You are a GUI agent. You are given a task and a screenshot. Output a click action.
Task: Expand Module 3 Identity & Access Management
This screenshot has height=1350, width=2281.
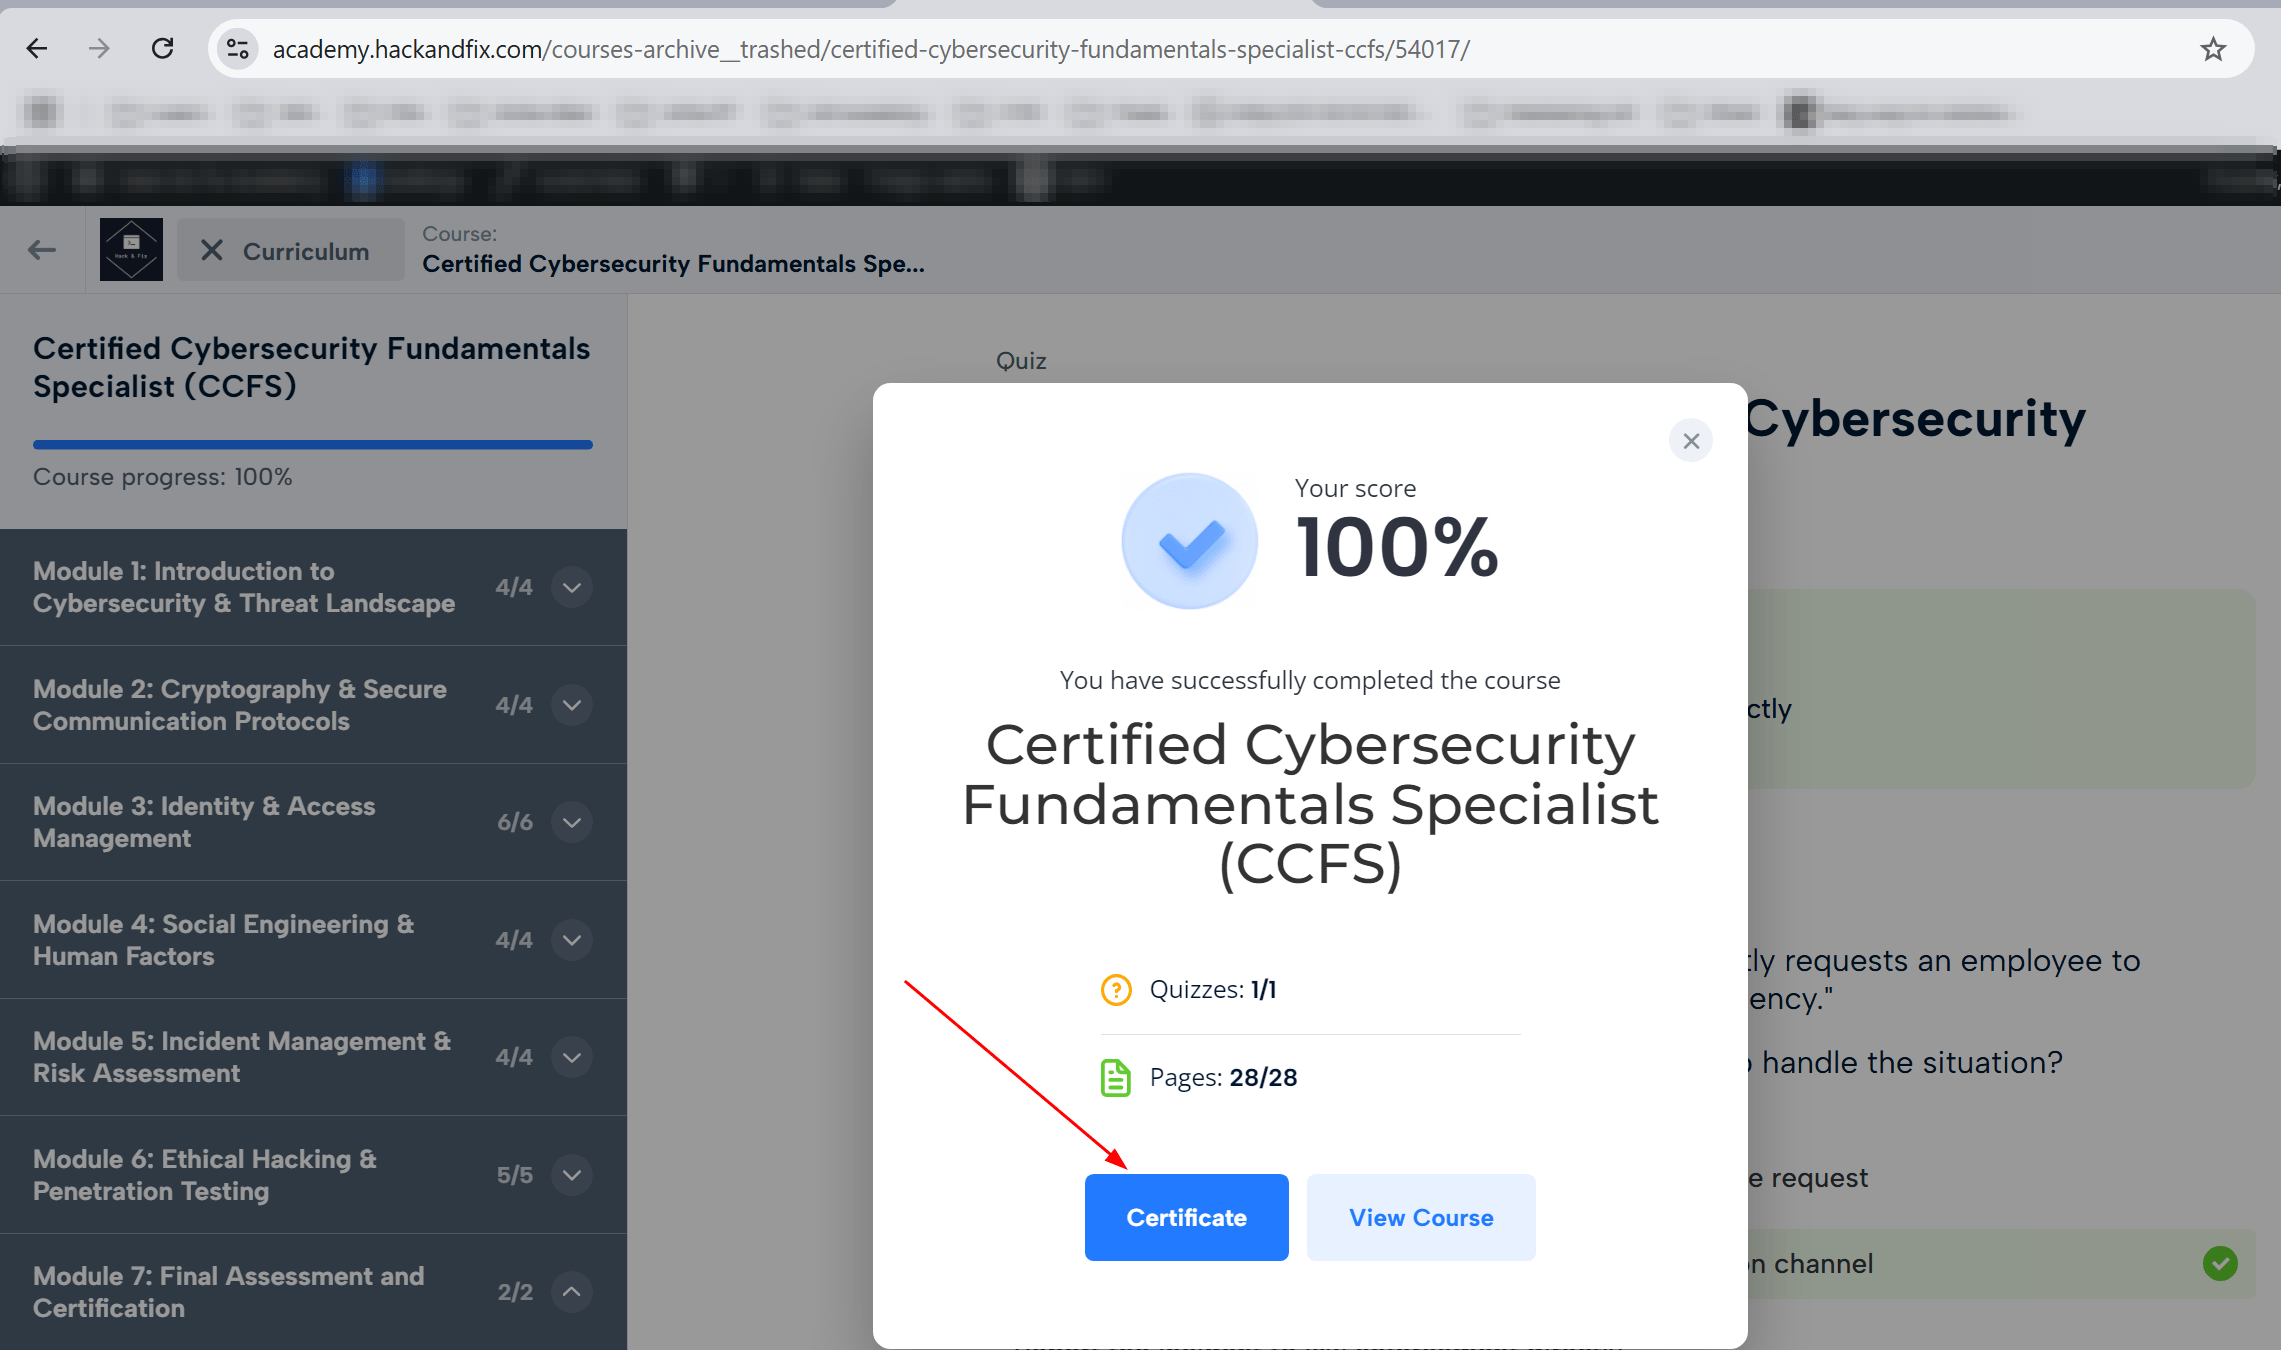coord(572,822)
